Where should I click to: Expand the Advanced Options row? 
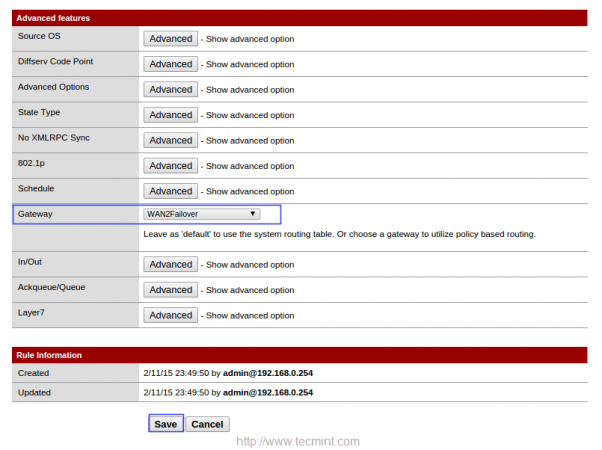(x=171, y=89)
